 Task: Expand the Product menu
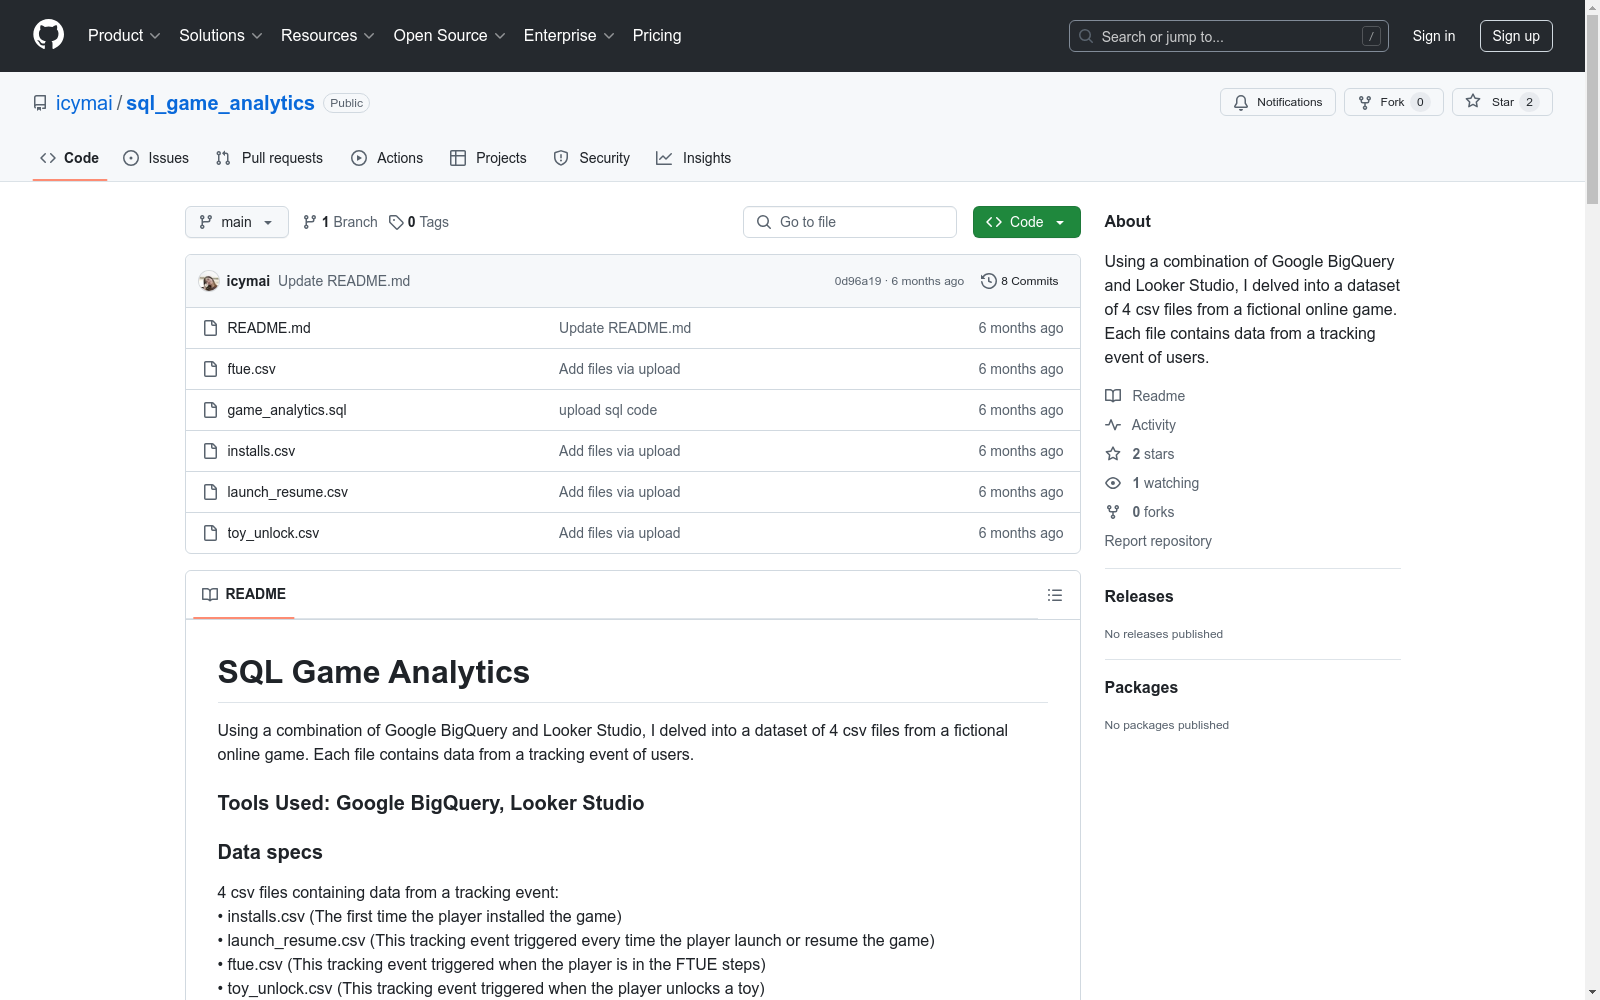(x=124, y=36)
